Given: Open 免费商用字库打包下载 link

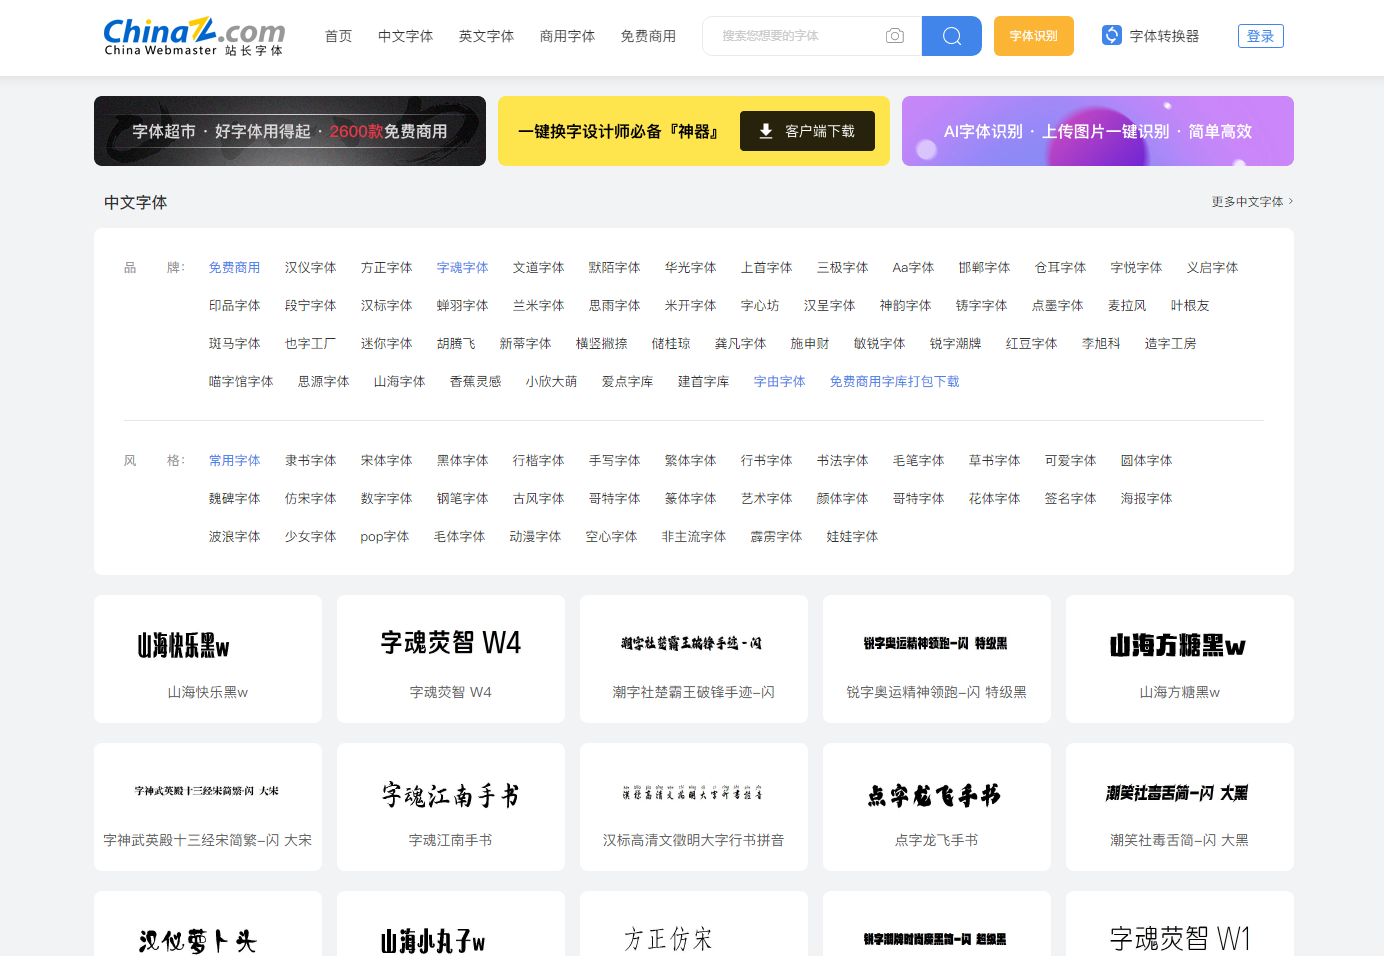Looking at the screenshot, I should 895,381.
